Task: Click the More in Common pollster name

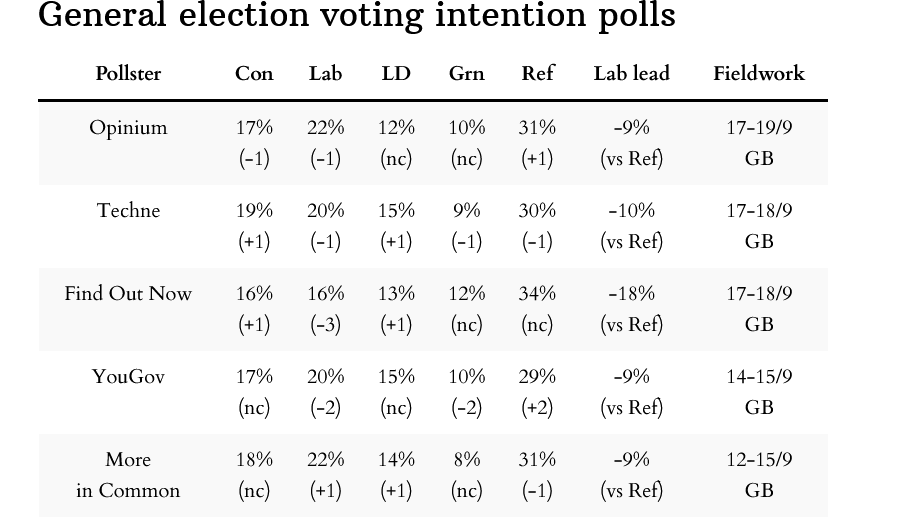Action: pos(128,475)
